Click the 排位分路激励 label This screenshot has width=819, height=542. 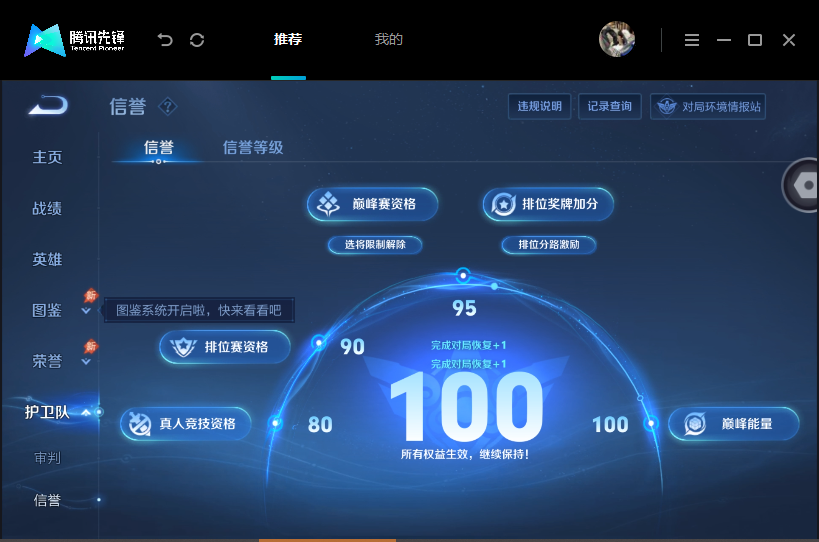[x=549, y=244]
